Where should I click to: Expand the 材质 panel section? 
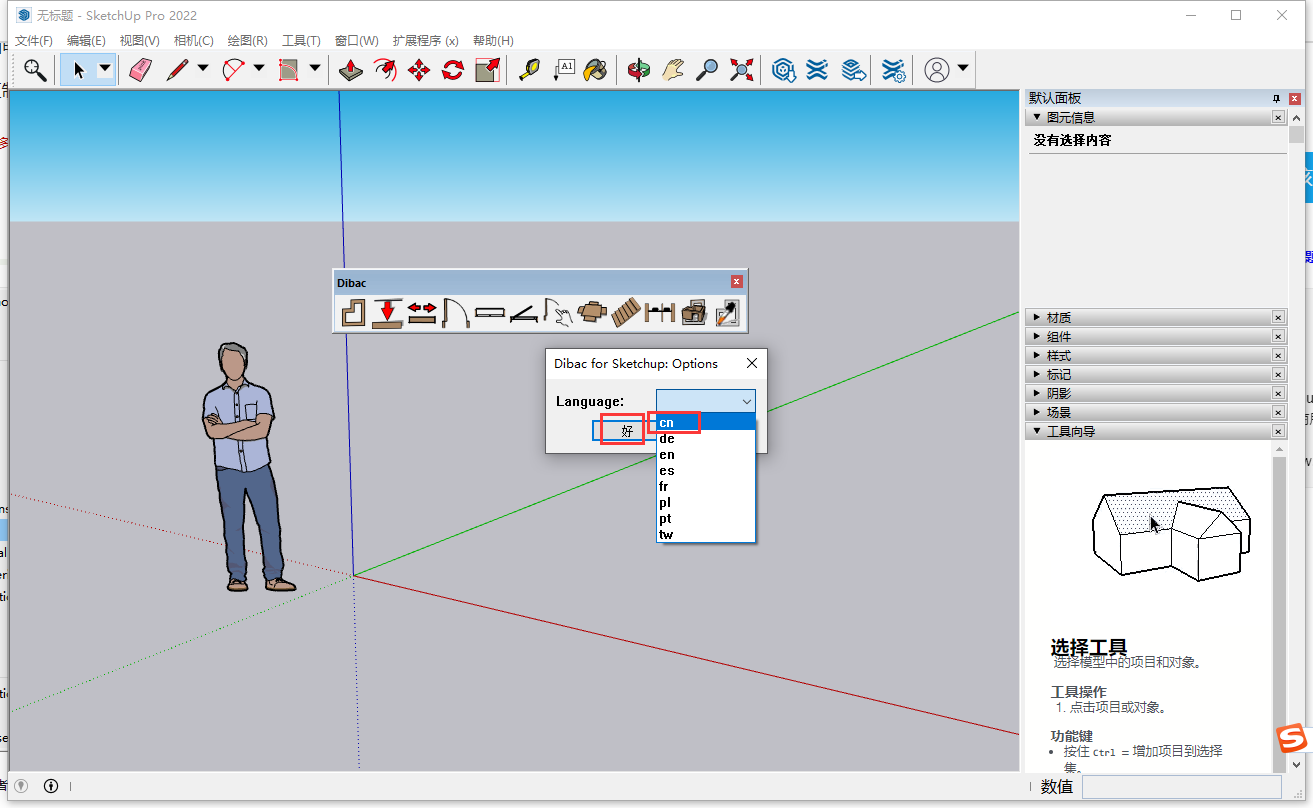[1059, 317]
